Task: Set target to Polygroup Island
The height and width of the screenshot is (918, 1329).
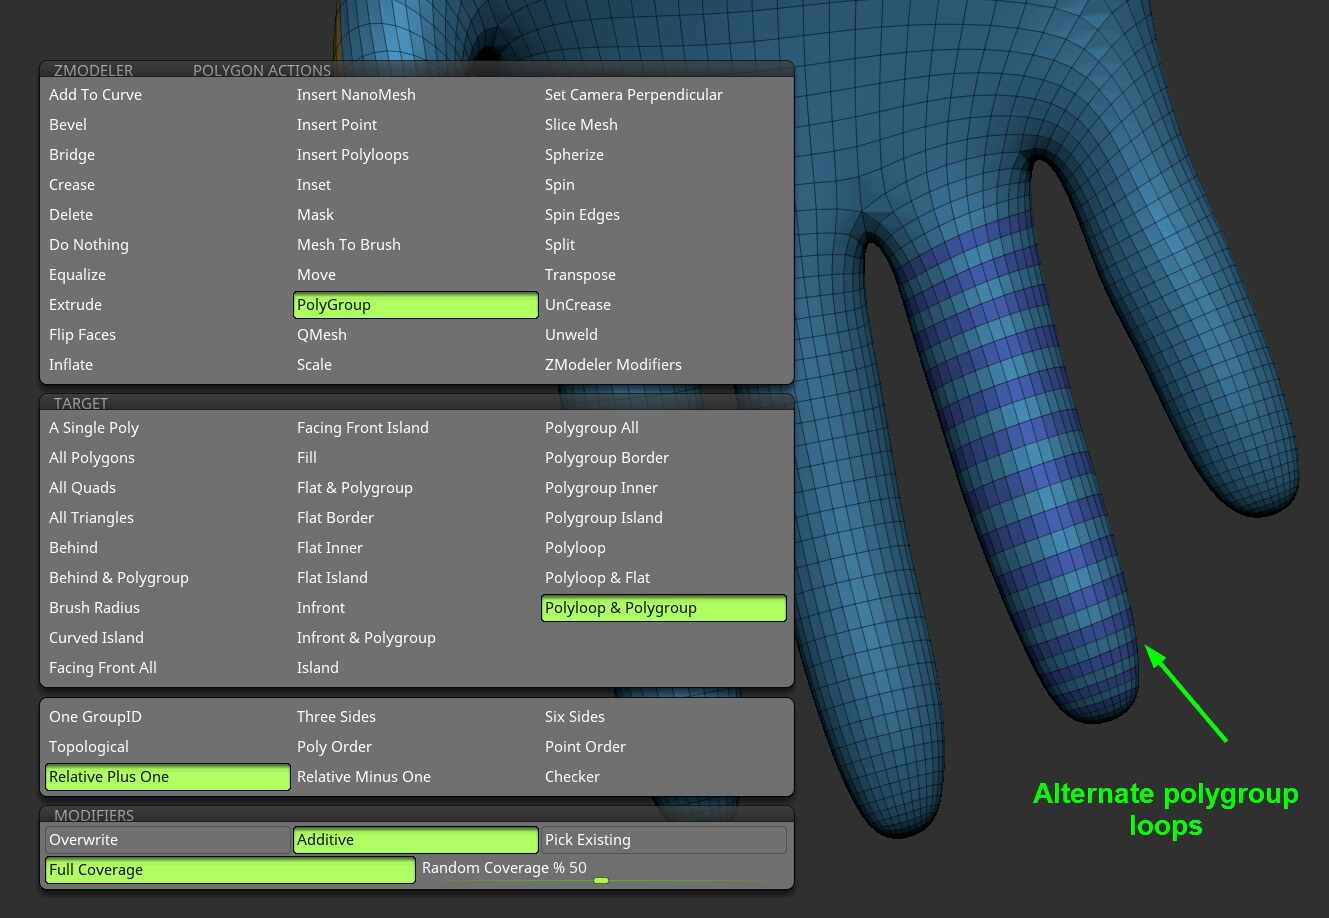Action: click(x=604, y=518)
